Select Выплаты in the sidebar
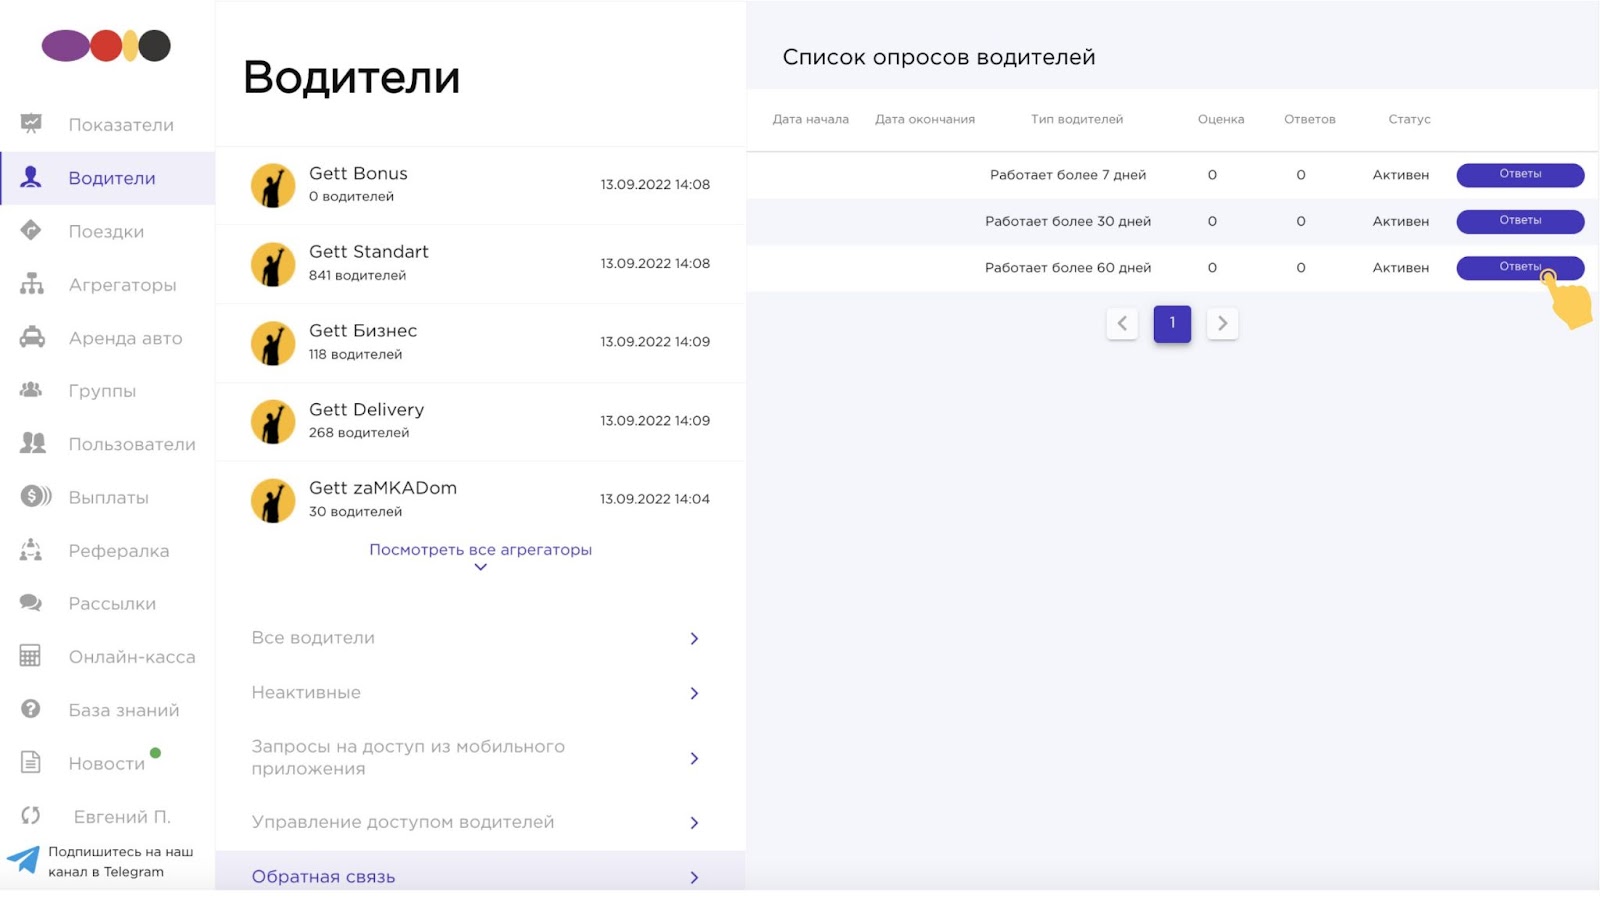 pyautogui.click(x=107, y=497)
